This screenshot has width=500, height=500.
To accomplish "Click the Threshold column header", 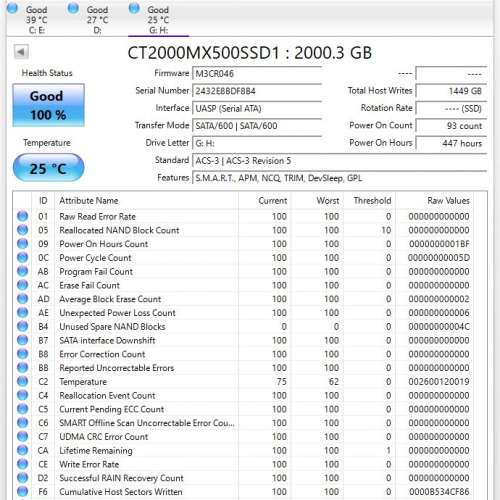I will [x=369, y=201].
